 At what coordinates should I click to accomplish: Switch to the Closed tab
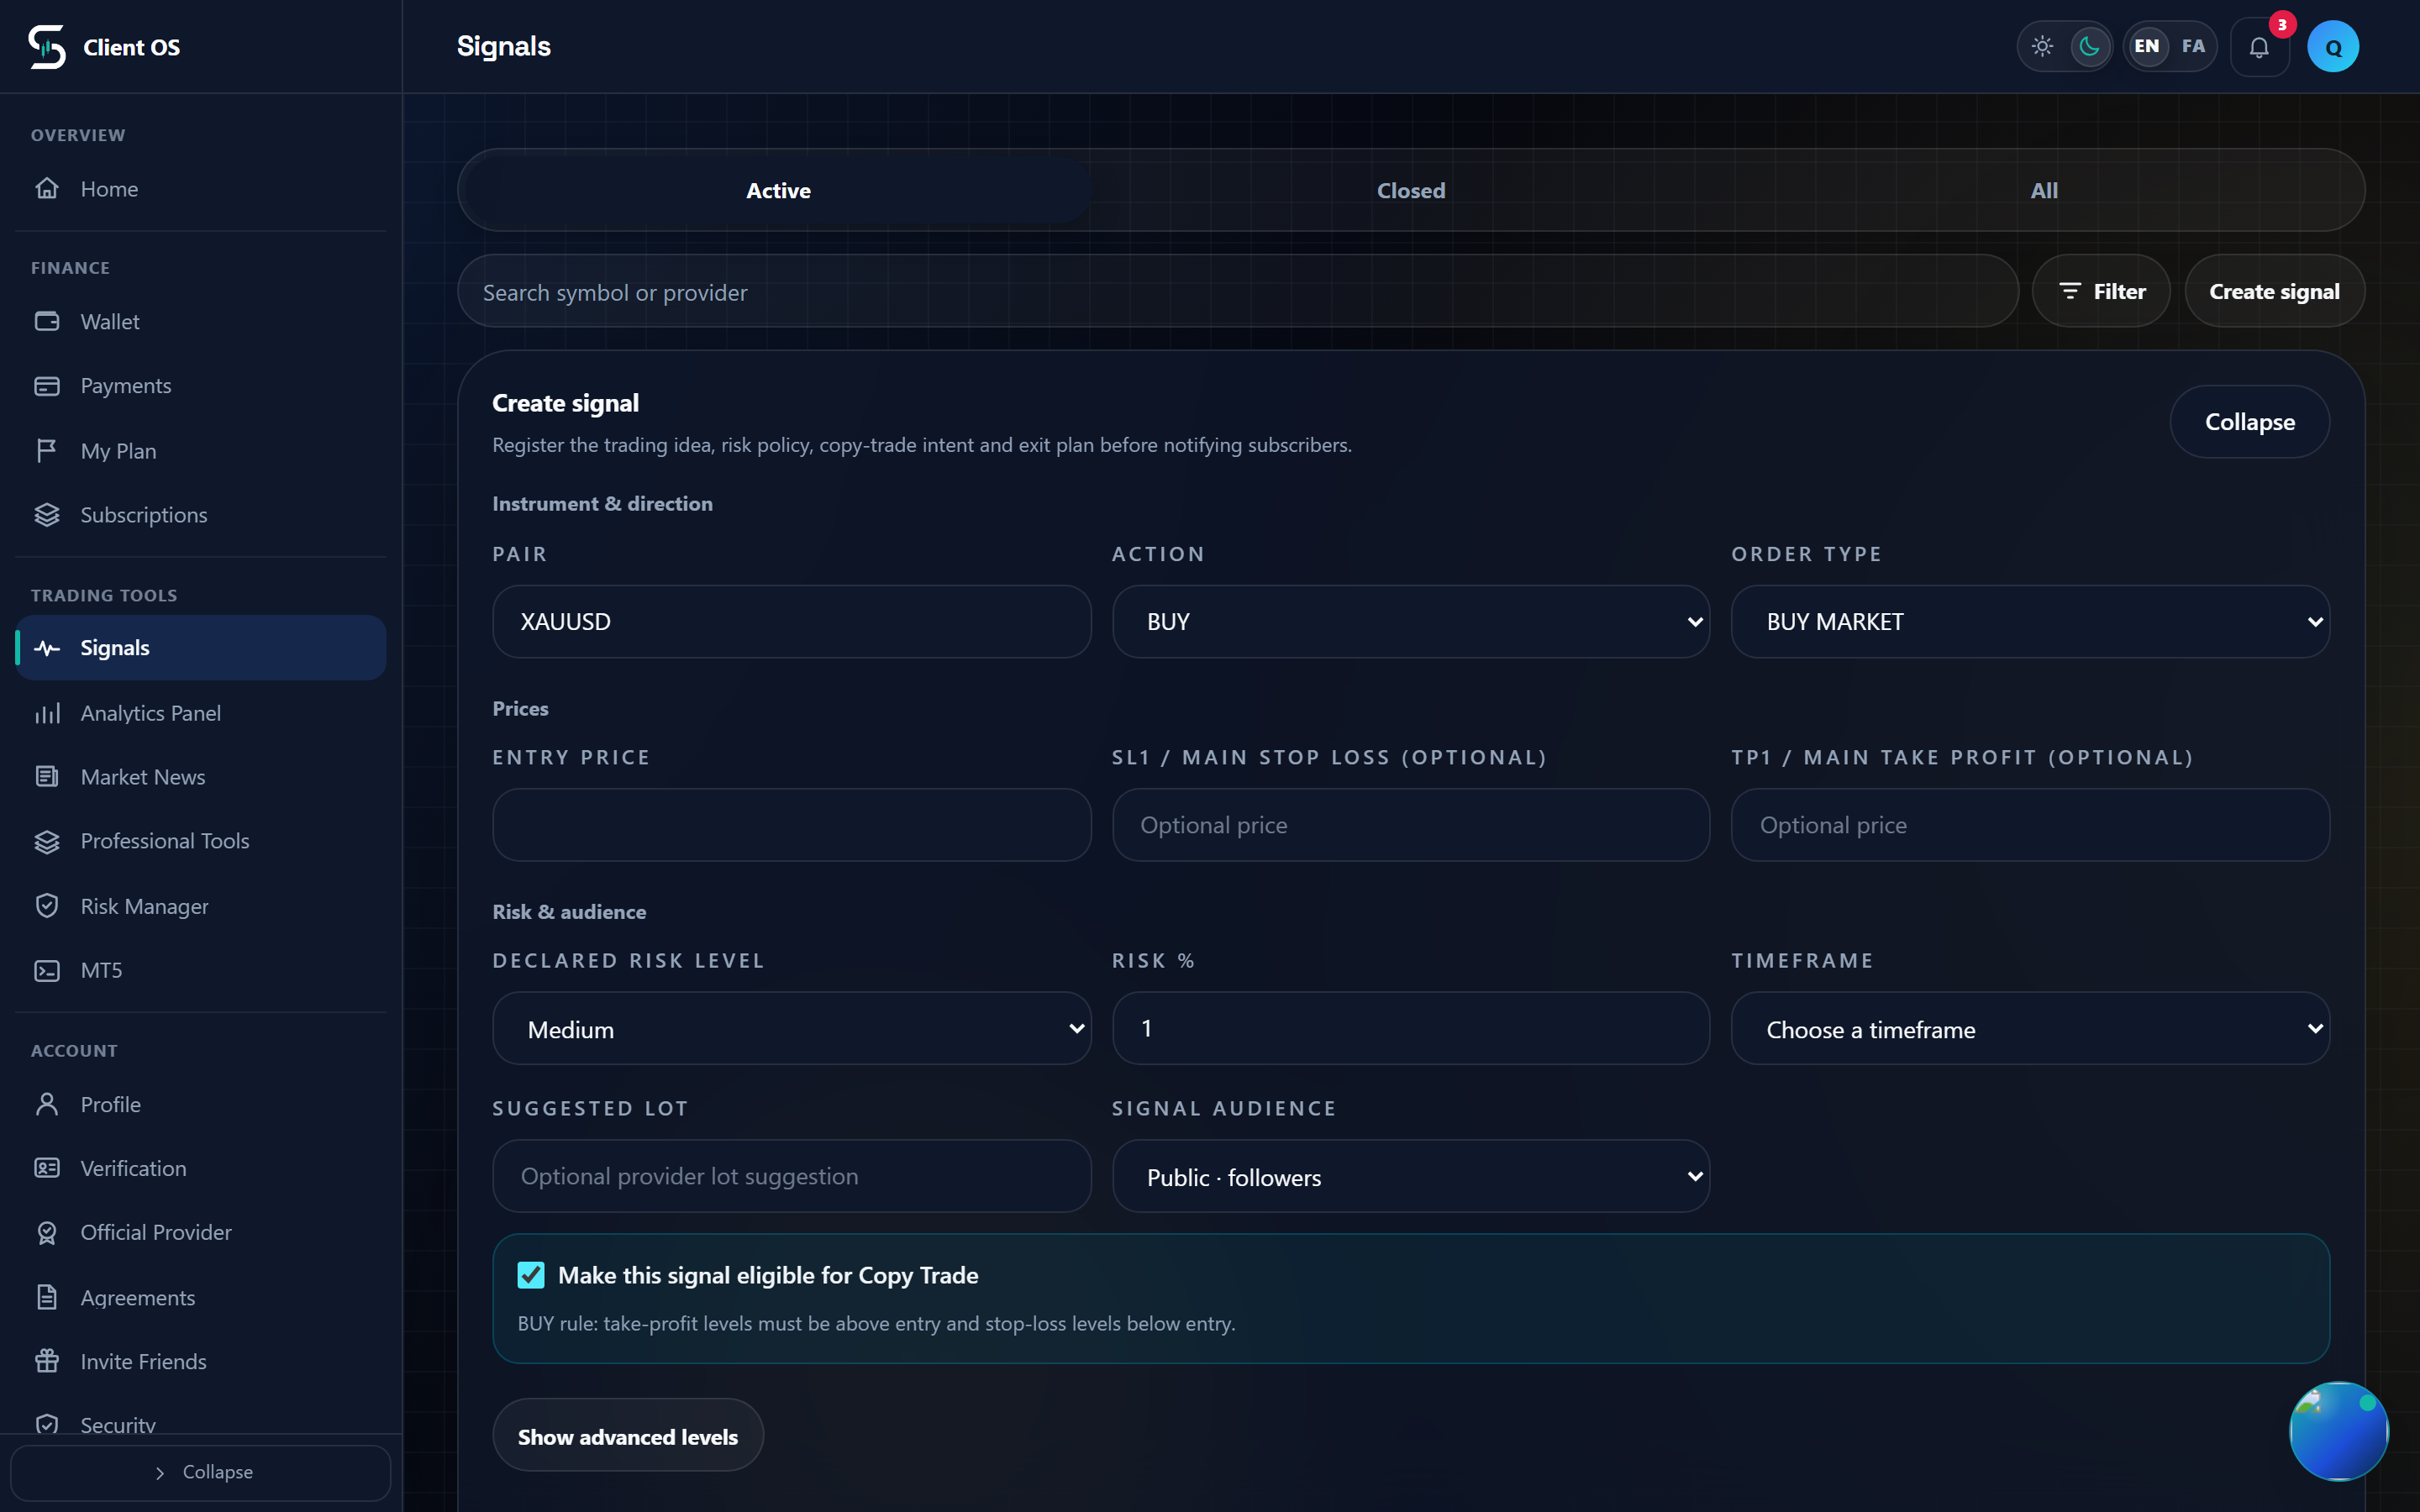tap(1411, 190)
